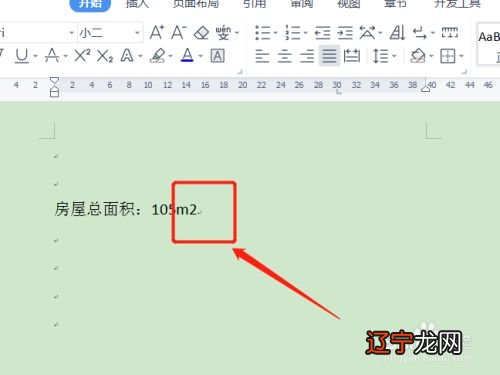The height and width of the screenshot is (375, 500).
Task: Click the tab stop marker near 30 on ruler
Action: [338, 92]
